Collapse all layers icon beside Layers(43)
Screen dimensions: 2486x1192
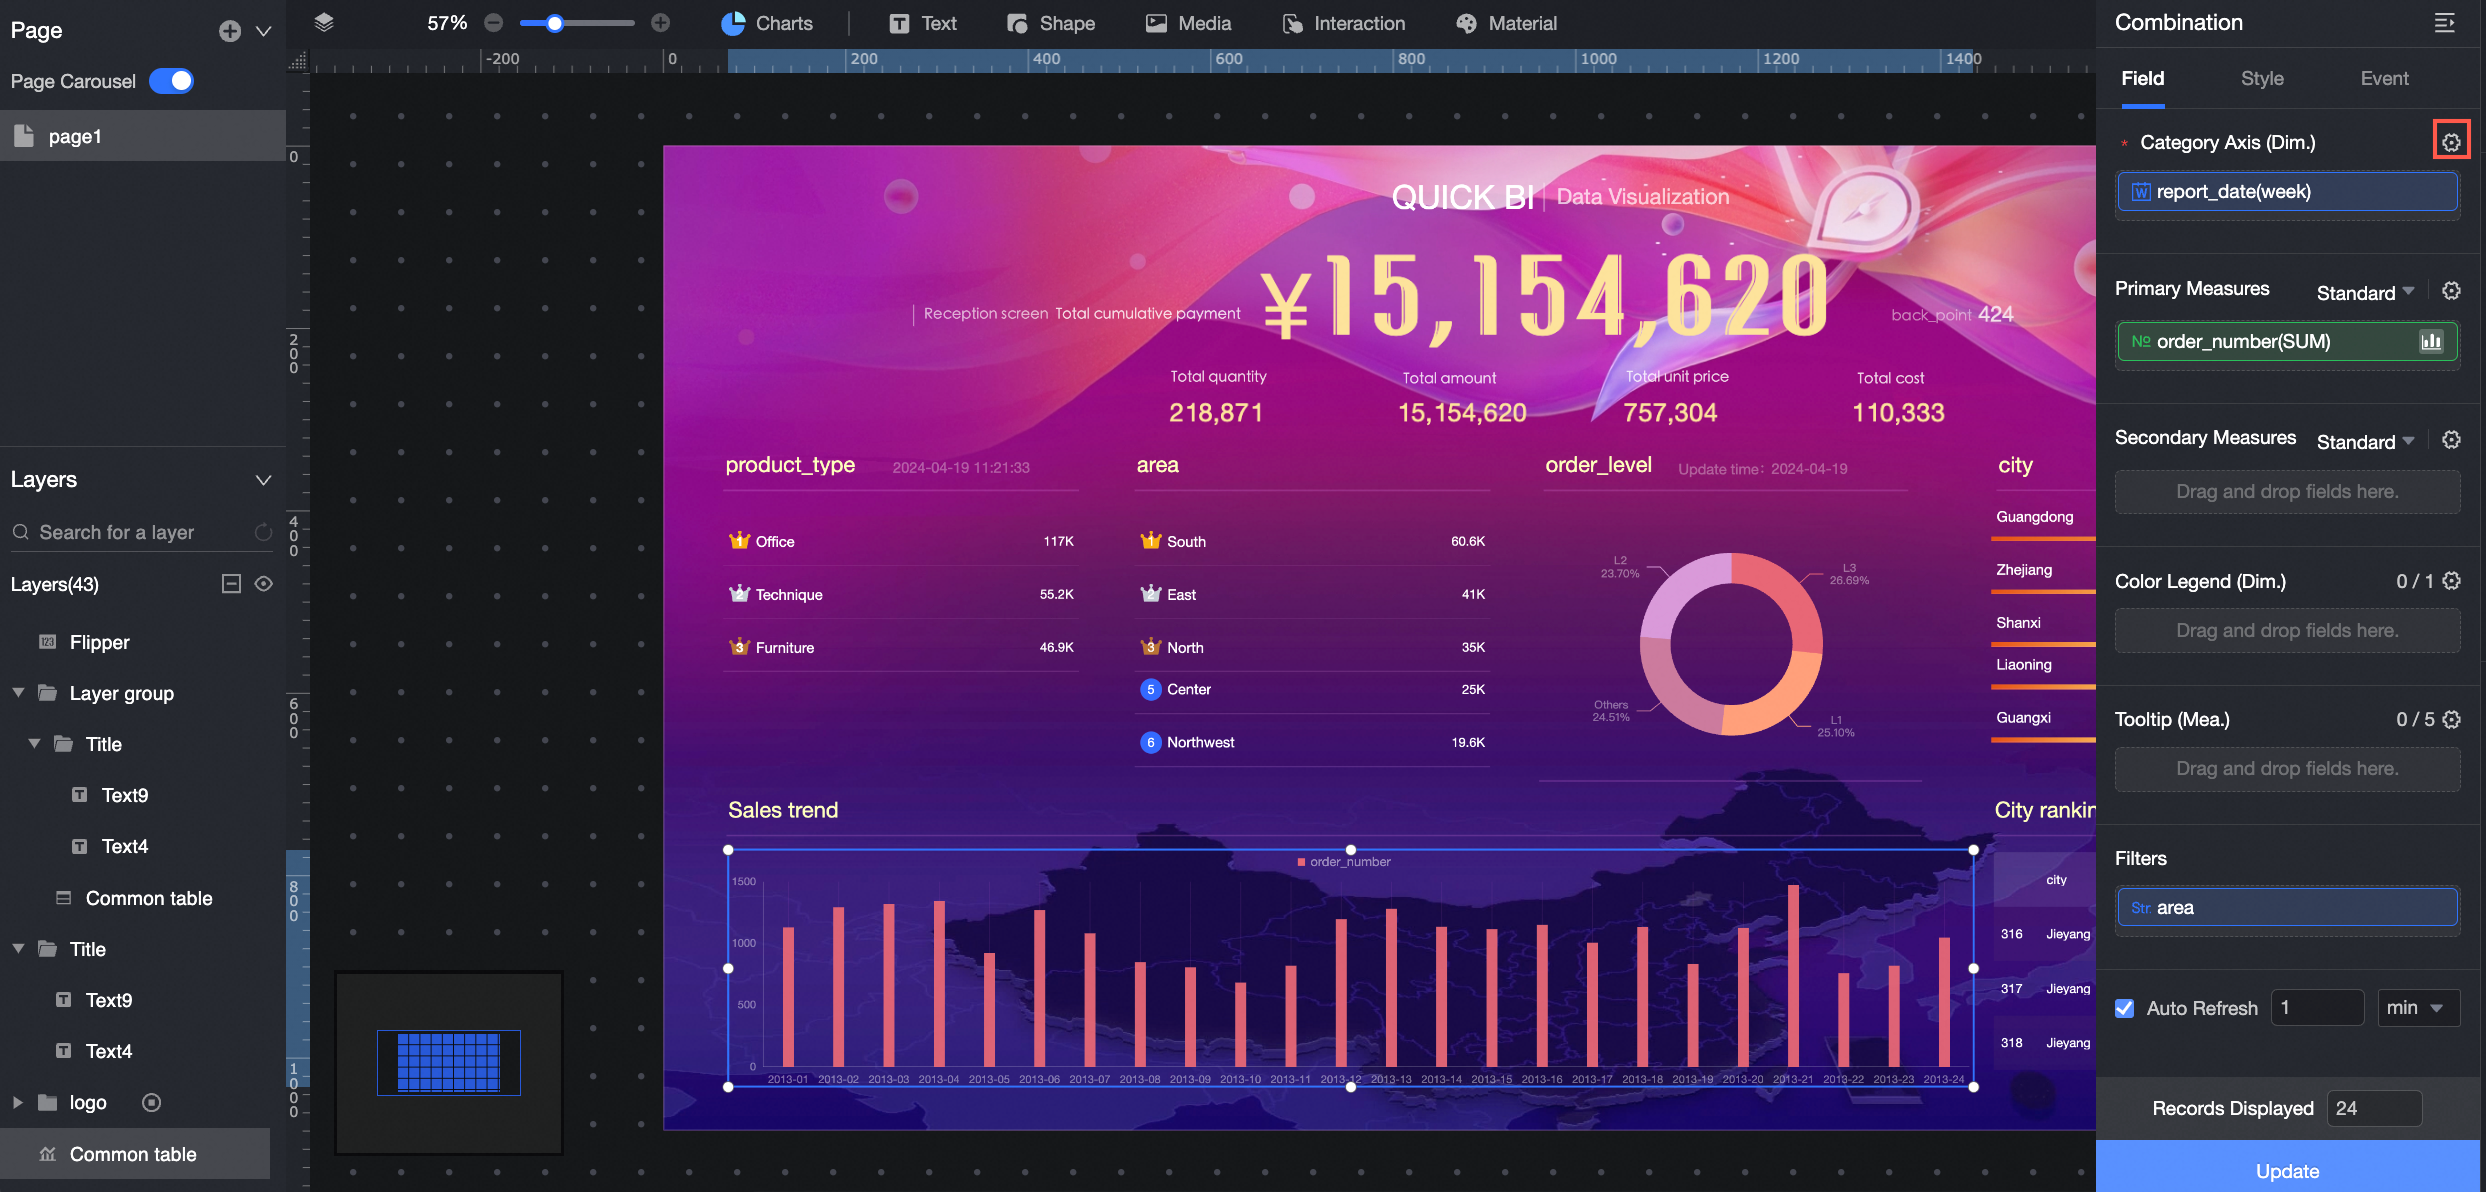(231, 584)
